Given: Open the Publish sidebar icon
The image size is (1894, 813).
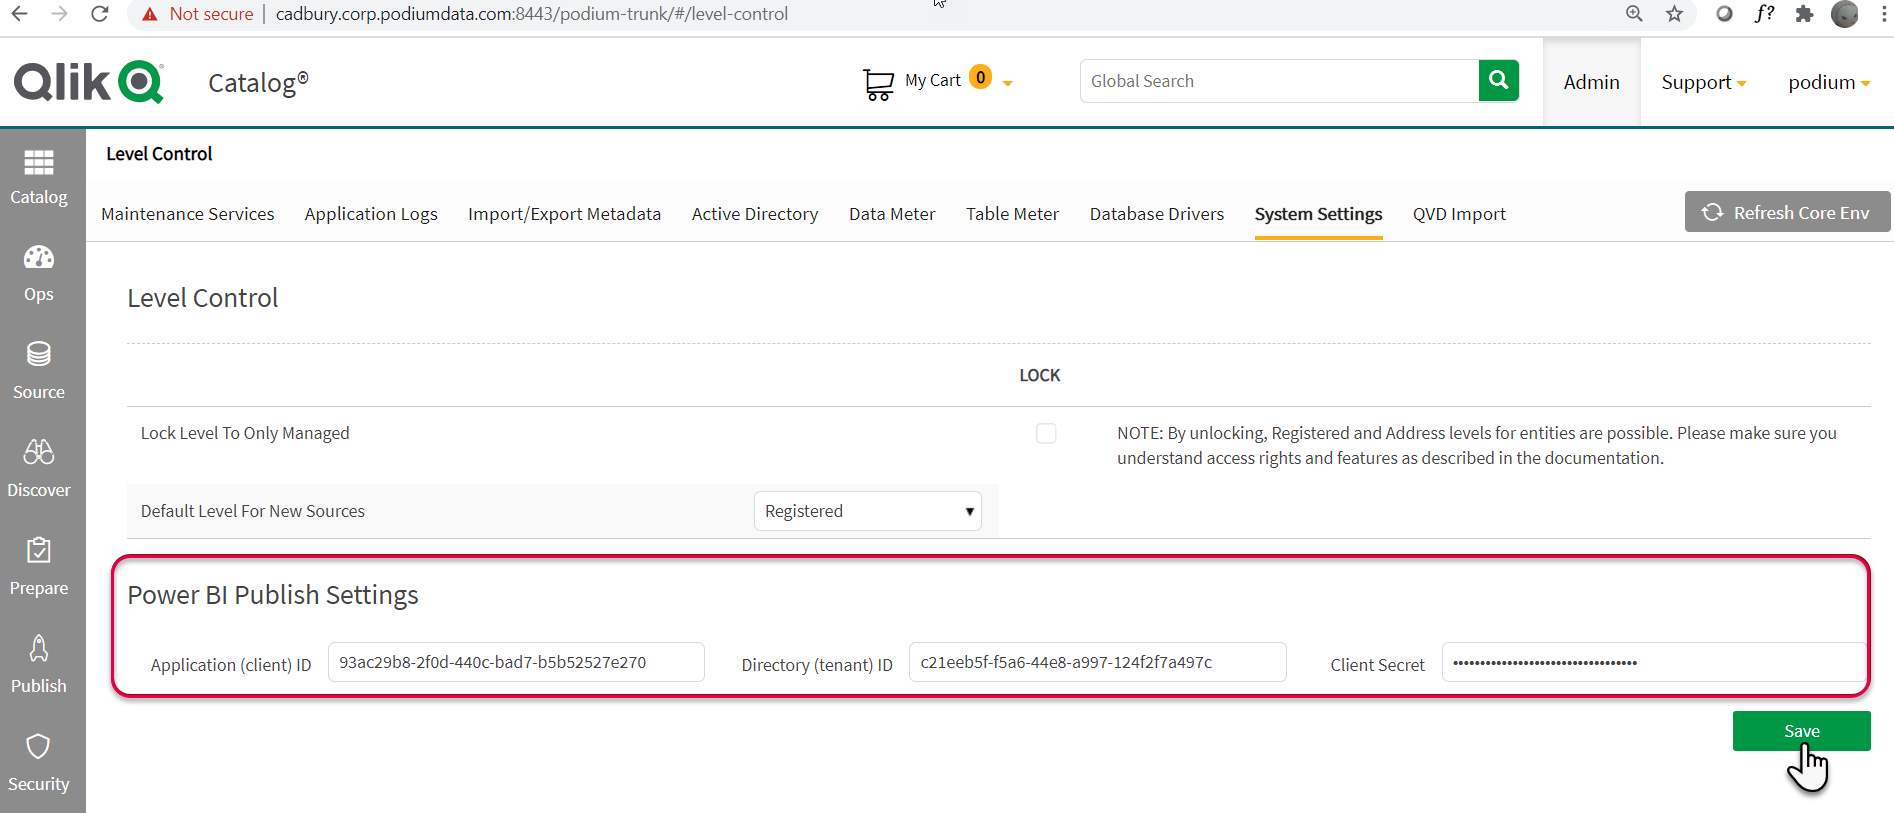Looking at the screenshot, I should (x=39, y=648).
